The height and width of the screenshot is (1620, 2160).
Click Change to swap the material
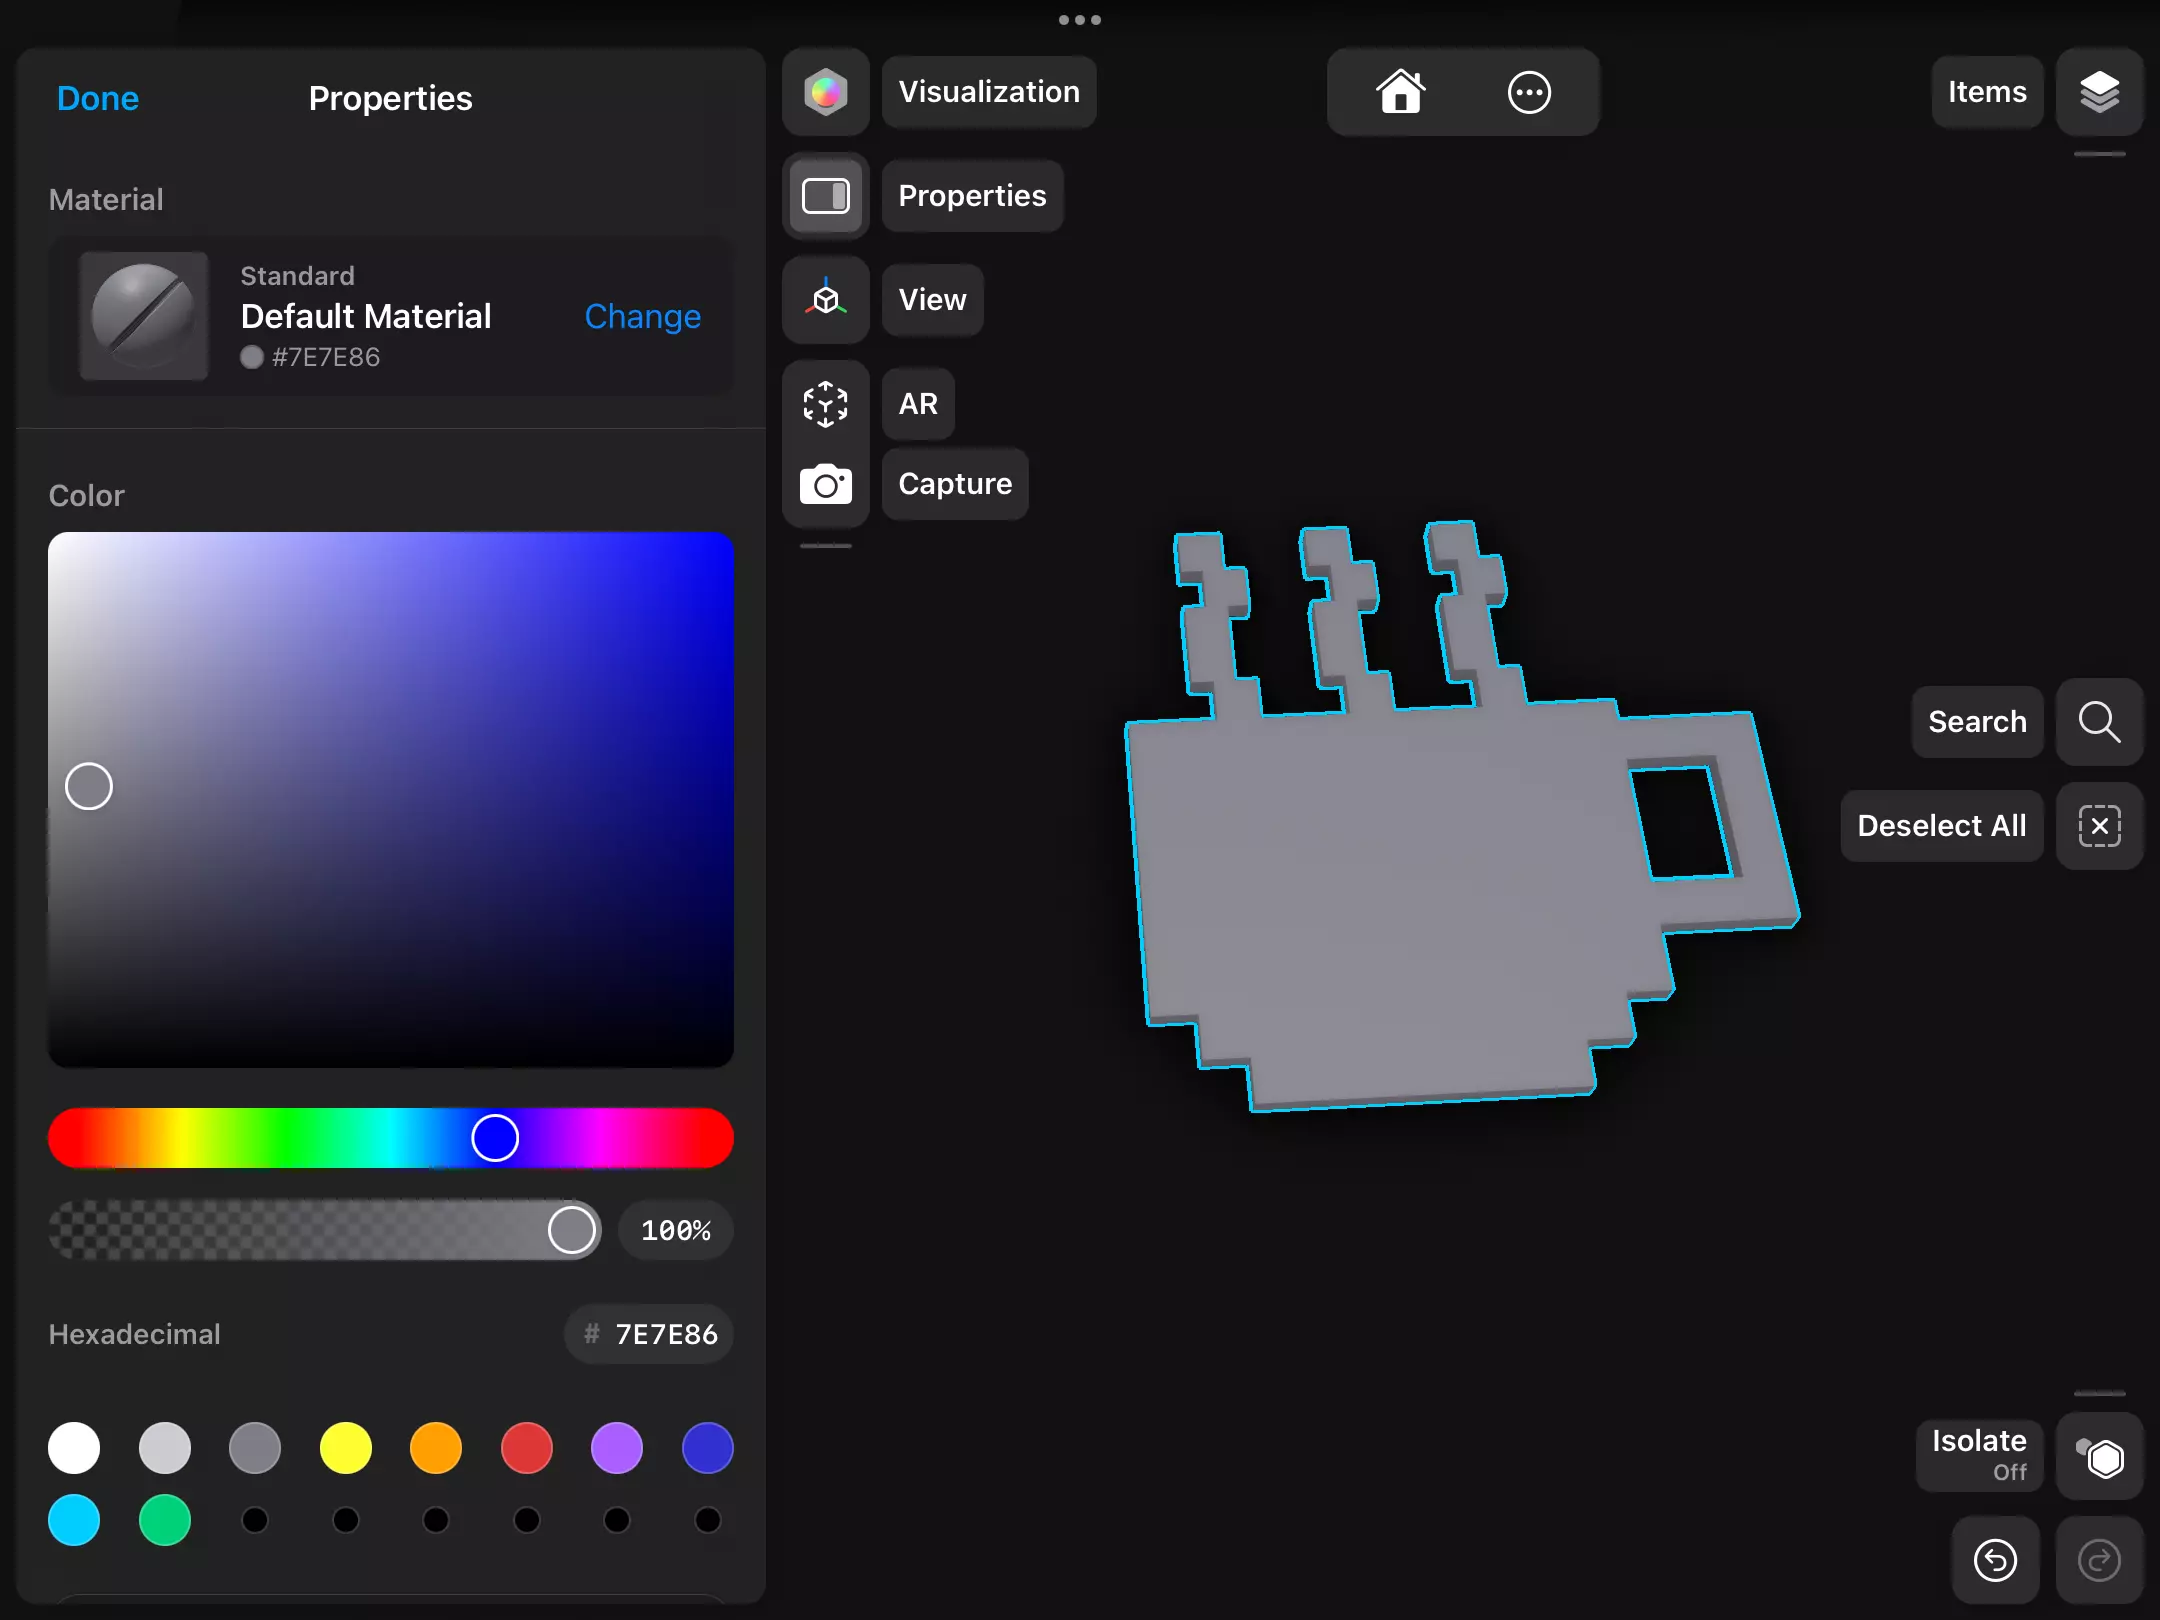(642, 316)
